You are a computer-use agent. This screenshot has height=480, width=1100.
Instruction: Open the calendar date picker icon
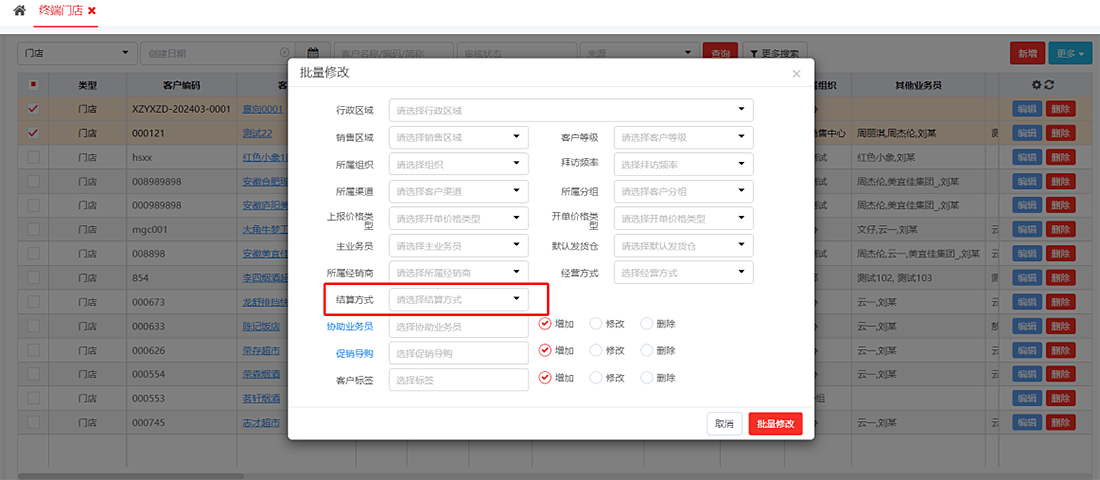pos(313,53)
